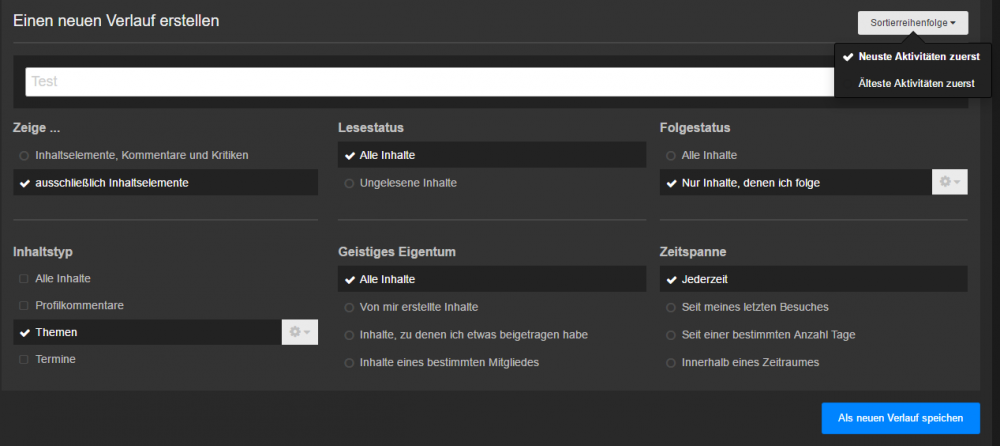Check the Profilkommentare checkbox
1000x446 pixels.
(78, 304)
